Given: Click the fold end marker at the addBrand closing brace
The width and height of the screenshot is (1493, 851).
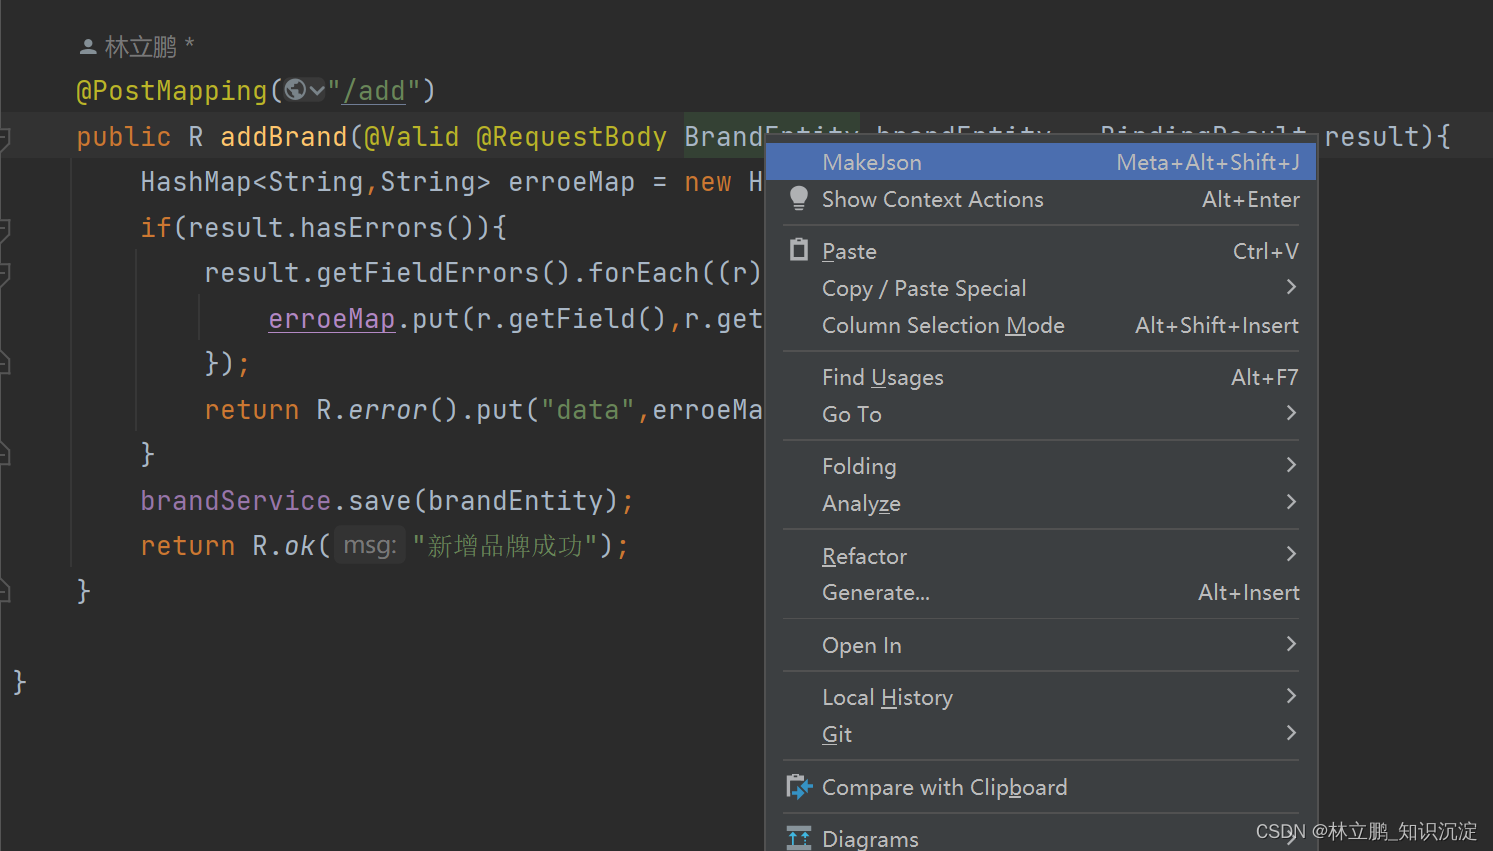Looking at the screenshot, I should 4,591.
